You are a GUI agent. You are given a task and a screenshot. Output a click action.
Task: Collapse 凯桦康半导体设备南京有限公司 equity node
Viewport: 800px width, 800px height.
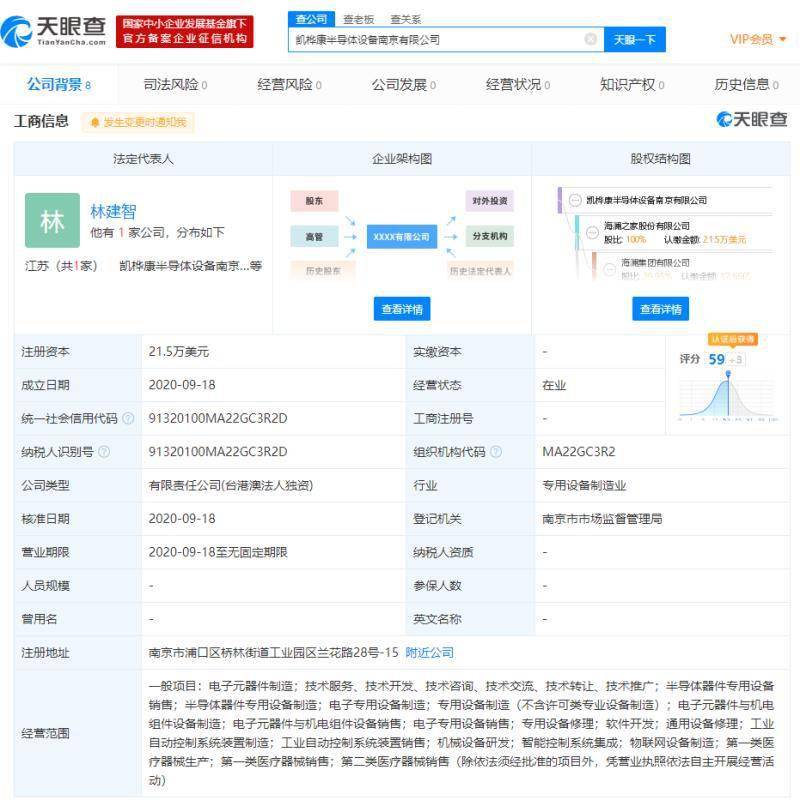click(x=575, y=200)
